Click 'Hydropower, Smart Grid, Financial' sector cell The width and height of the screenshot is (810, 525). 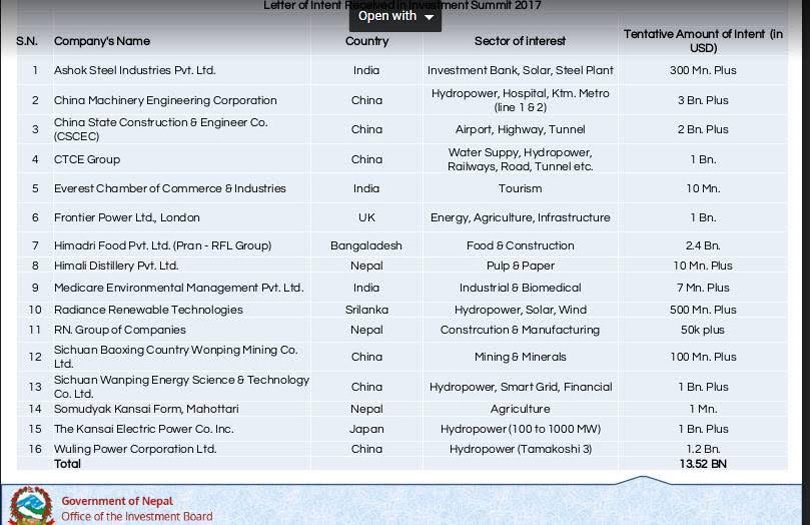520,387
